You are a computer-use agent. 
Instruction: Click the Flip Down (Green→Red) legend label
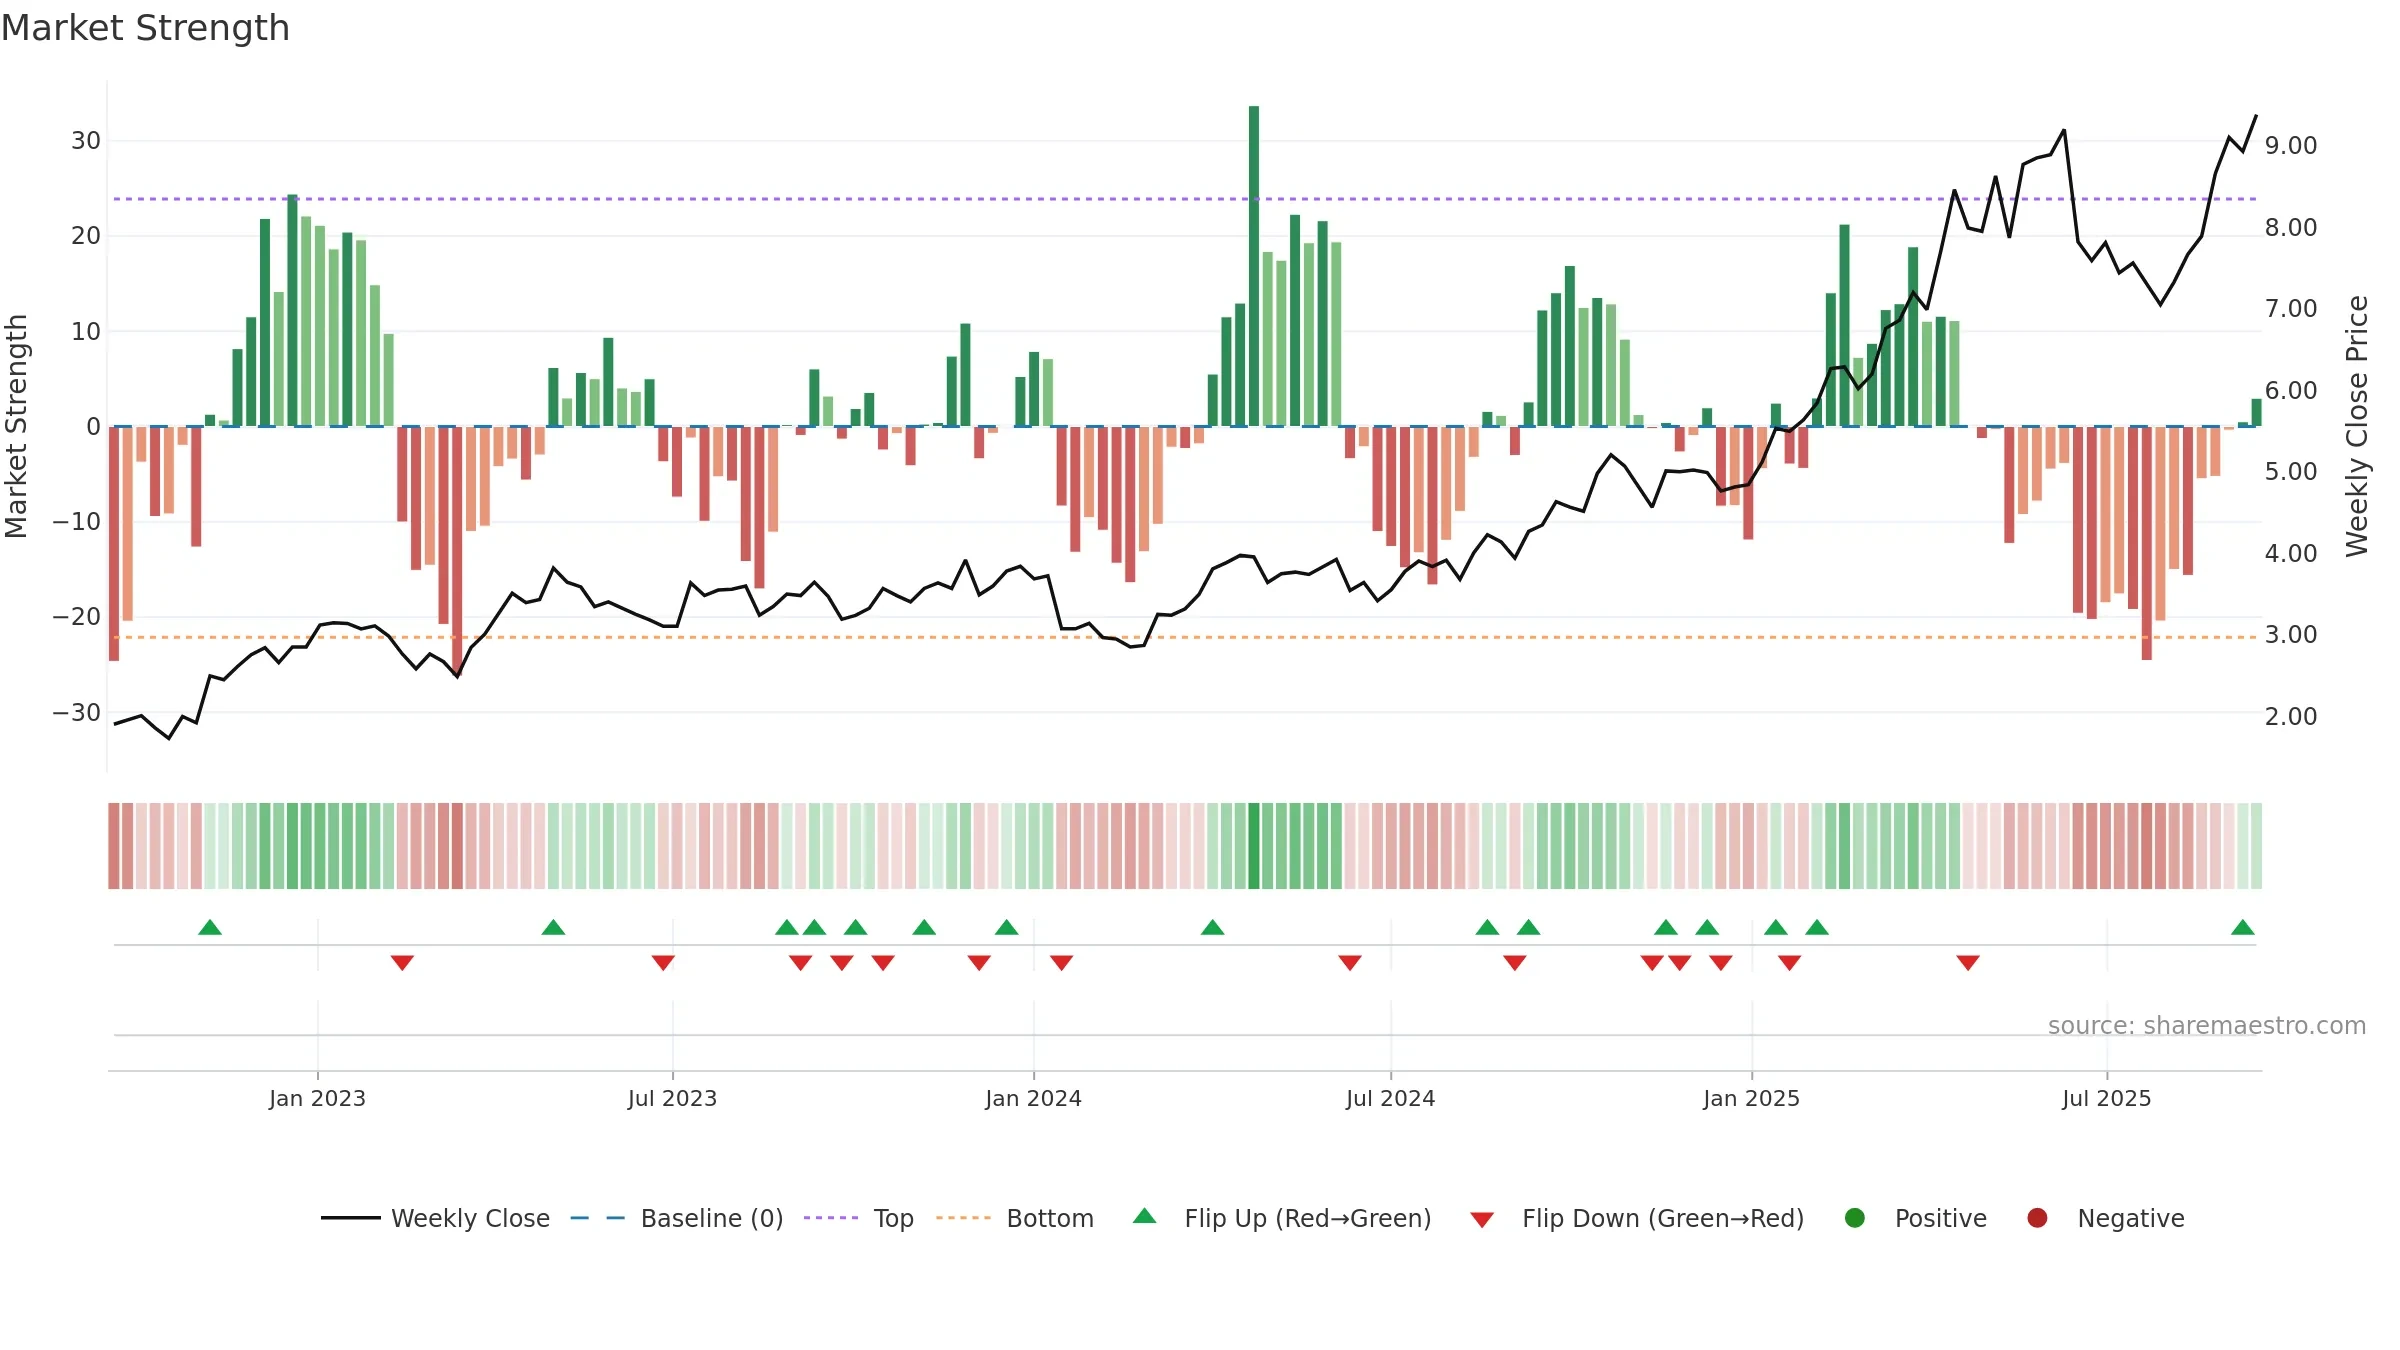pos(1663,1218)
